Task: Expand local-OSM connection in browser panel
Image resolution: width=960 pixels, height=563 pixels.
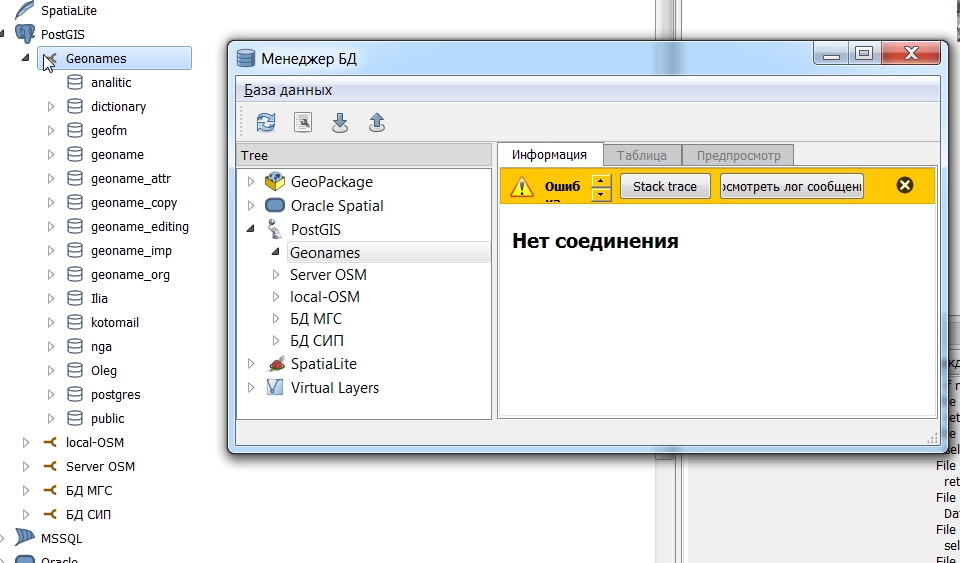Action: click(26, 442)
